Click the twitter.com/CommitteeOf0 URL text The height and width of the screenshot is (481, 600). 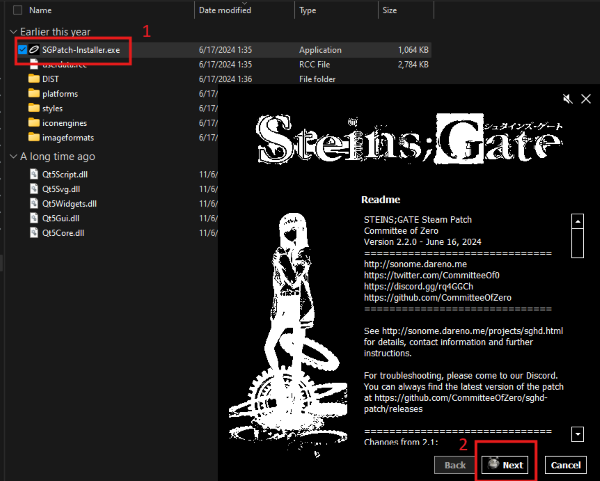tap(432, 275)
